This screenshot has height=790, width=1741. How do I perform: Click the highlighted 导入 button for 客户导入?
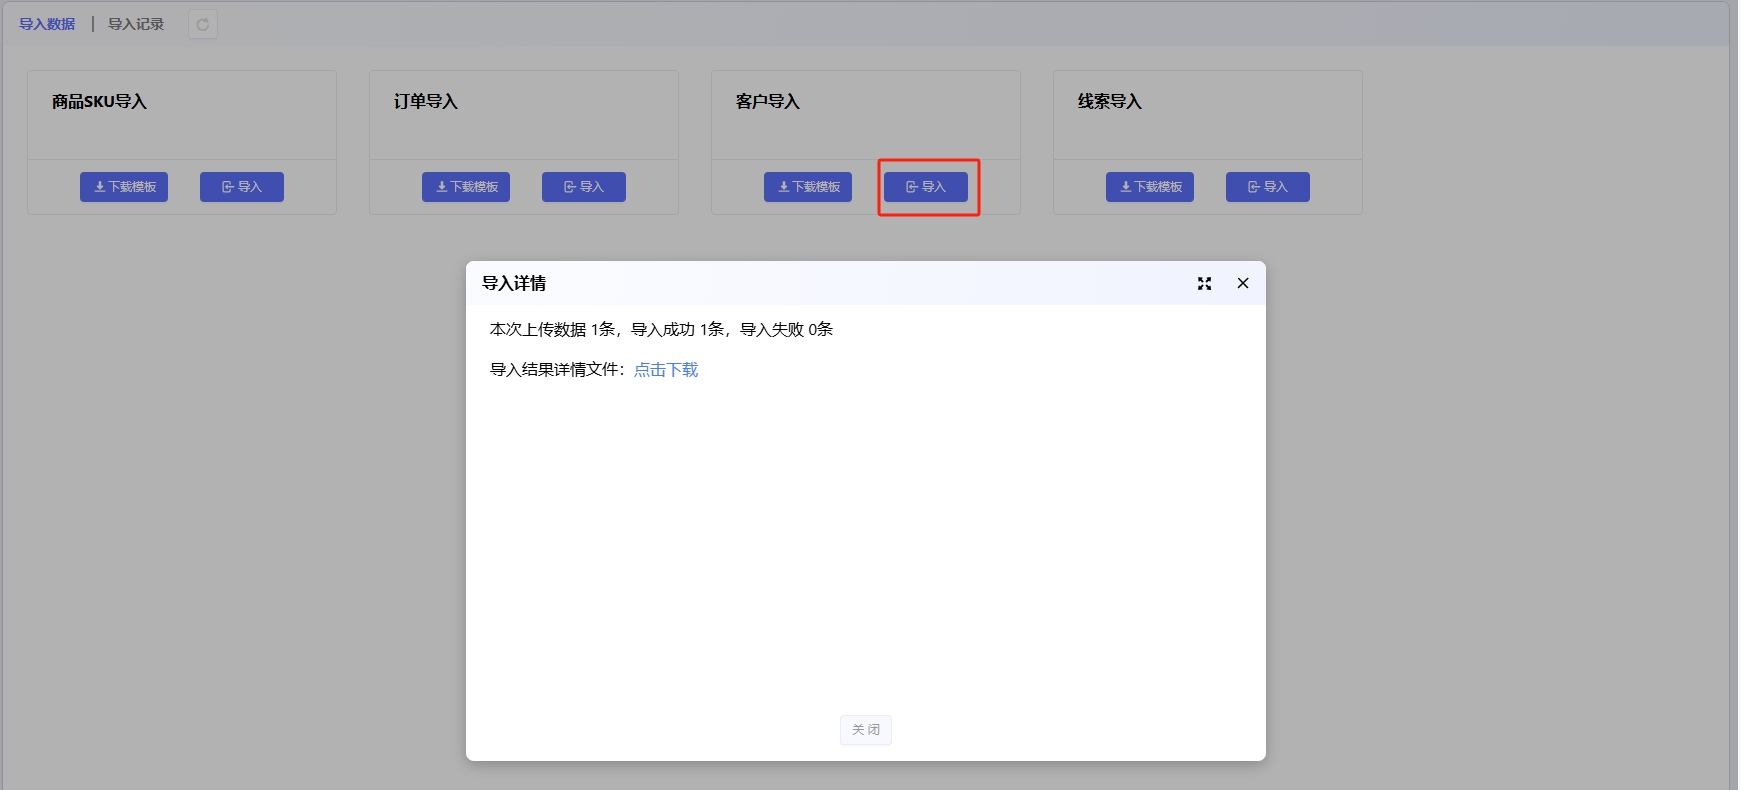(x=926, y=187)
